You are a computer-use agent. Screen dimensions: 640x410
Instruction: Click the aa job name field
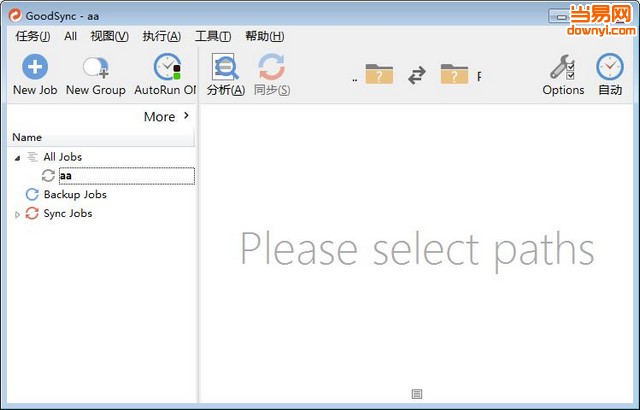pyautogui.click(x=125, y=176)
